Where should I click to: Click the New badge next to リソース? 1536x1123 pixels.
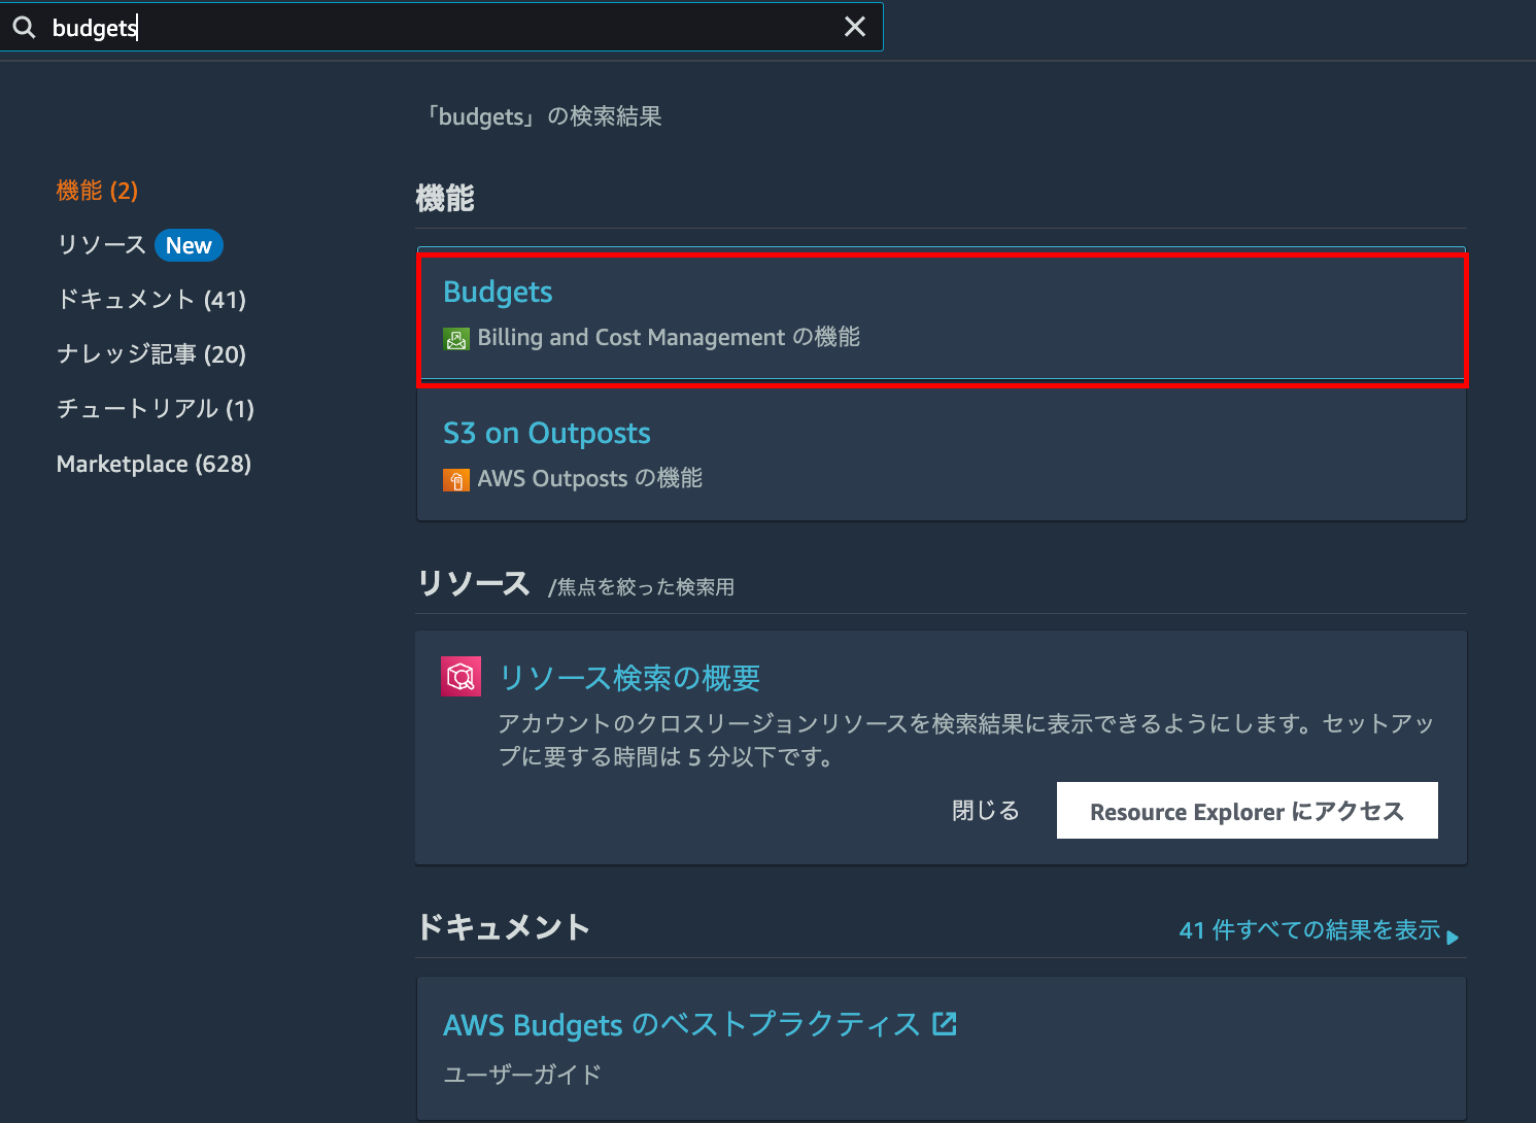189,245
